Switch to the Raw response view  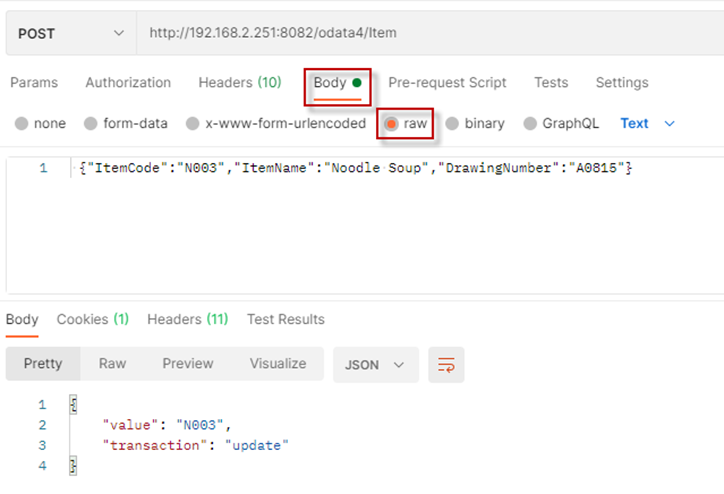[112, 364]
